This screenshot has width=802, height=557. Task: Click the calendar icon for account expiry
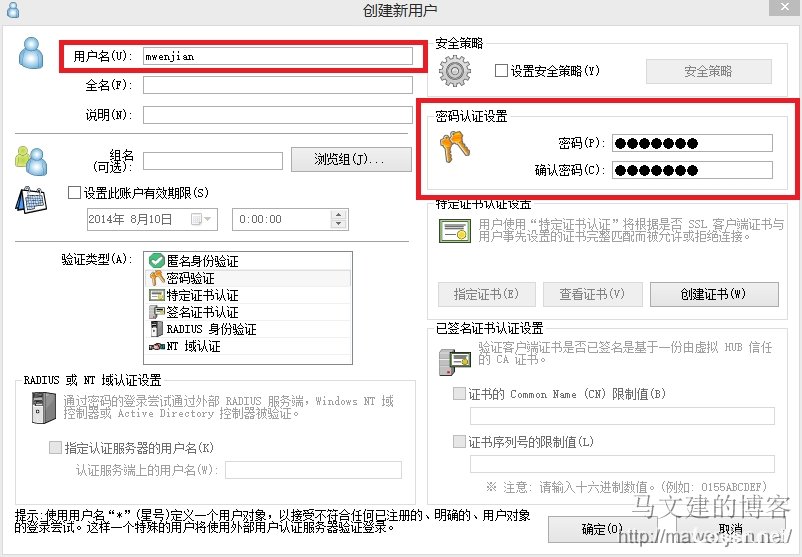31,200
